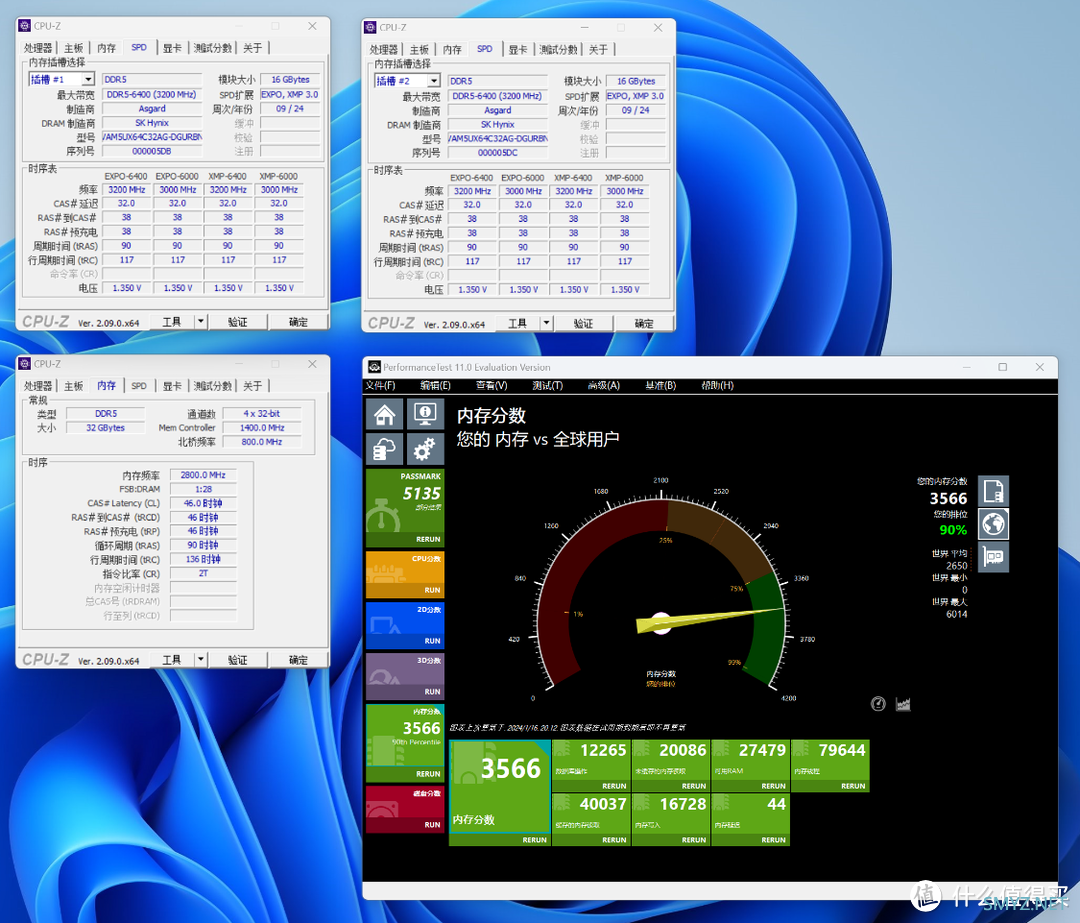Image resolution: width=1080 pixels, height=923 pixels.
Task: Click the PerformanceTest title bar app icon
Action: tap(374, 367)
